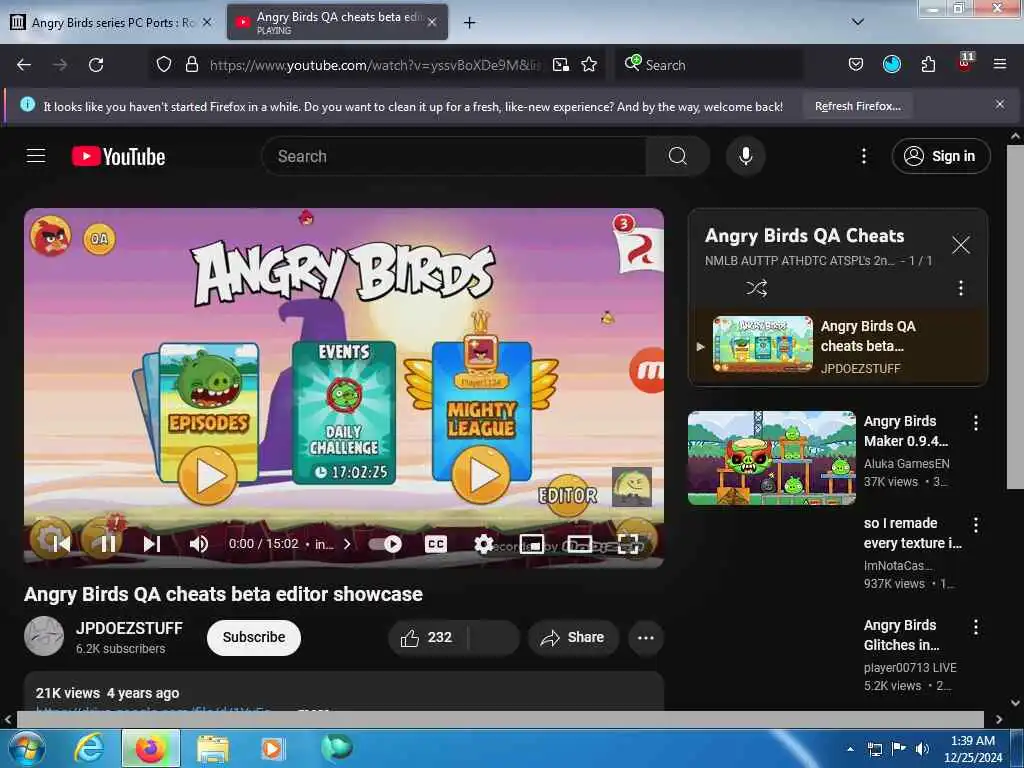
Task: Close the Angry Birds series PC Ports tab
Action: pos(206,22)
